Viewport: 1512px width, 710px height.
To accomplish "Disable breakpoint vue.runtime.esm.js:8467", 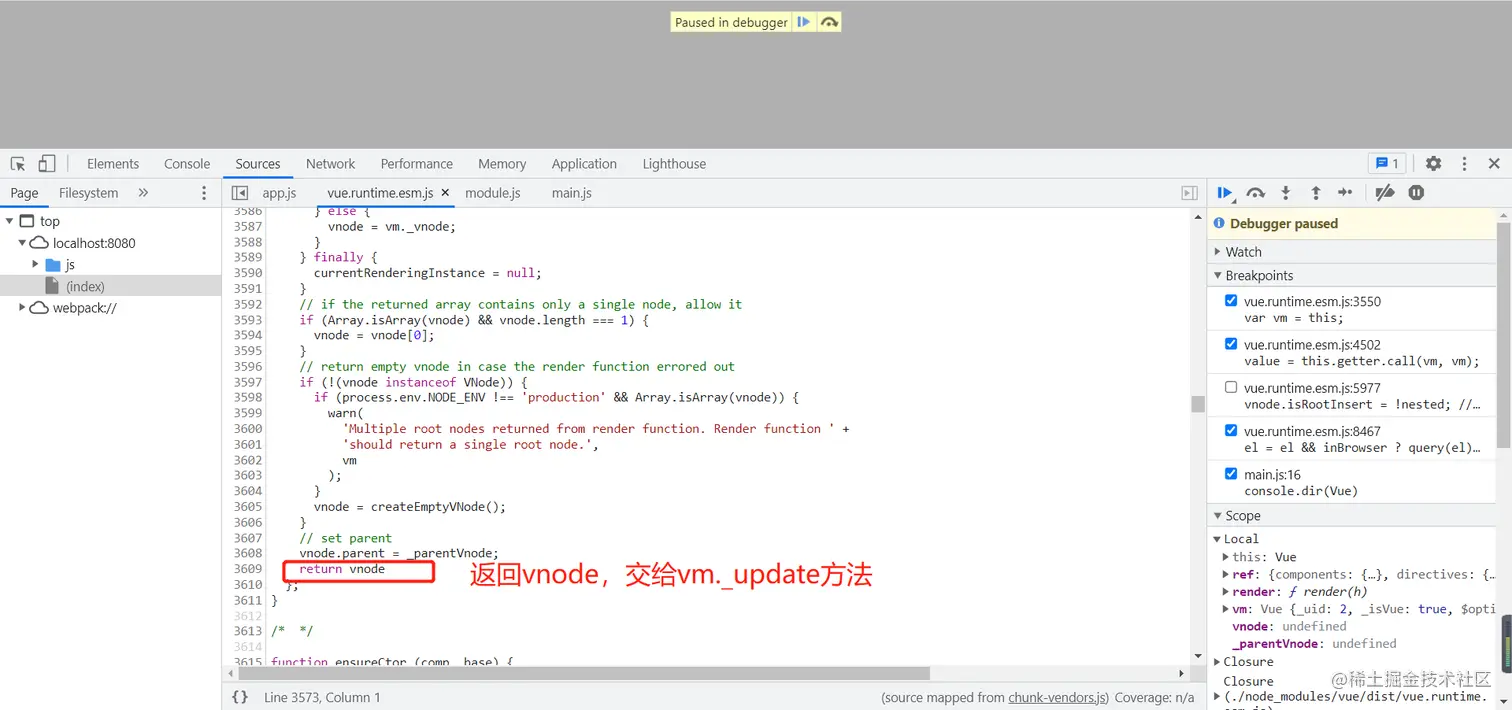I will click(1231, 431).
